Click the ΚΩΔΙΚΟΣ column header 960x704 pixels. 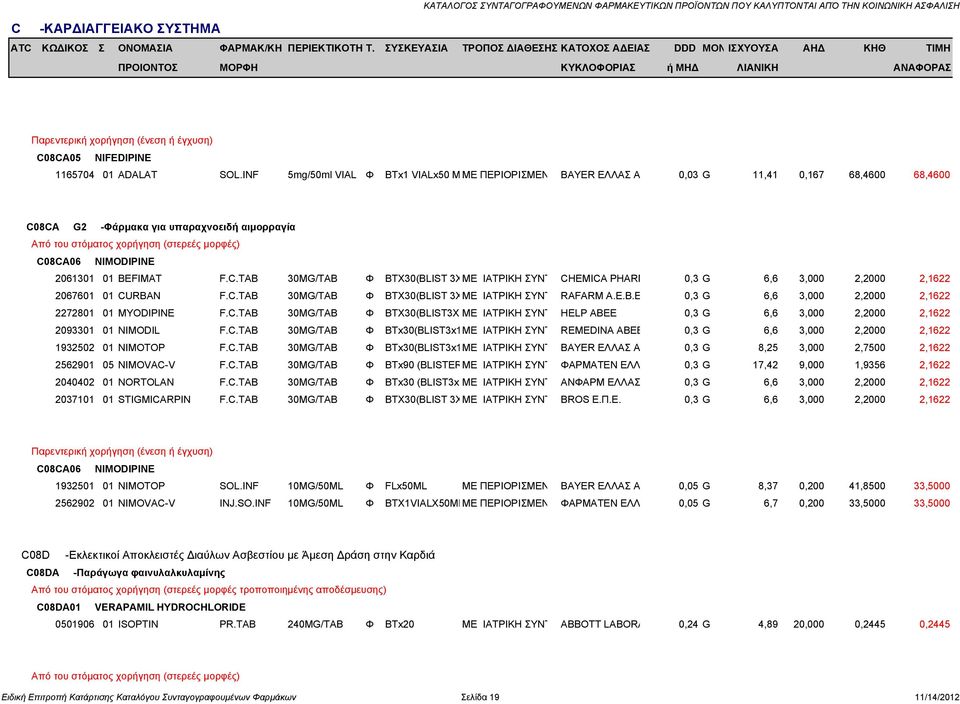[x=65, y=48]
